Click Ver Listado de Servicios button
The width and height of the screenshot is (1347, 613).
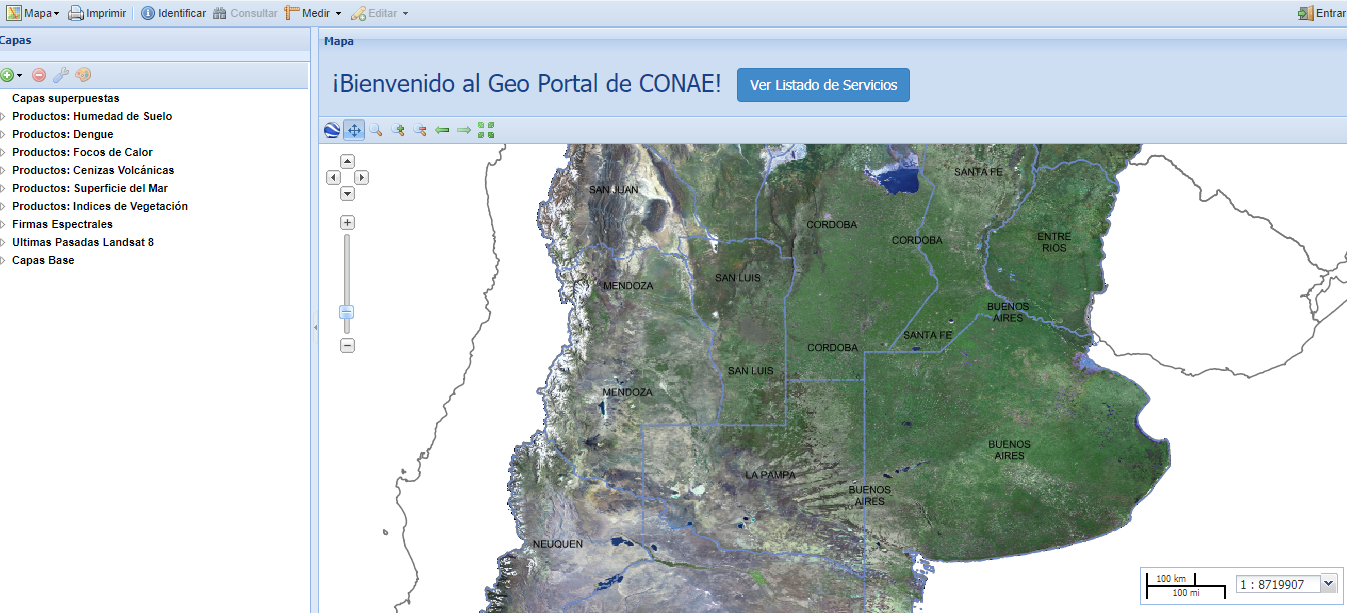[823, 85]
